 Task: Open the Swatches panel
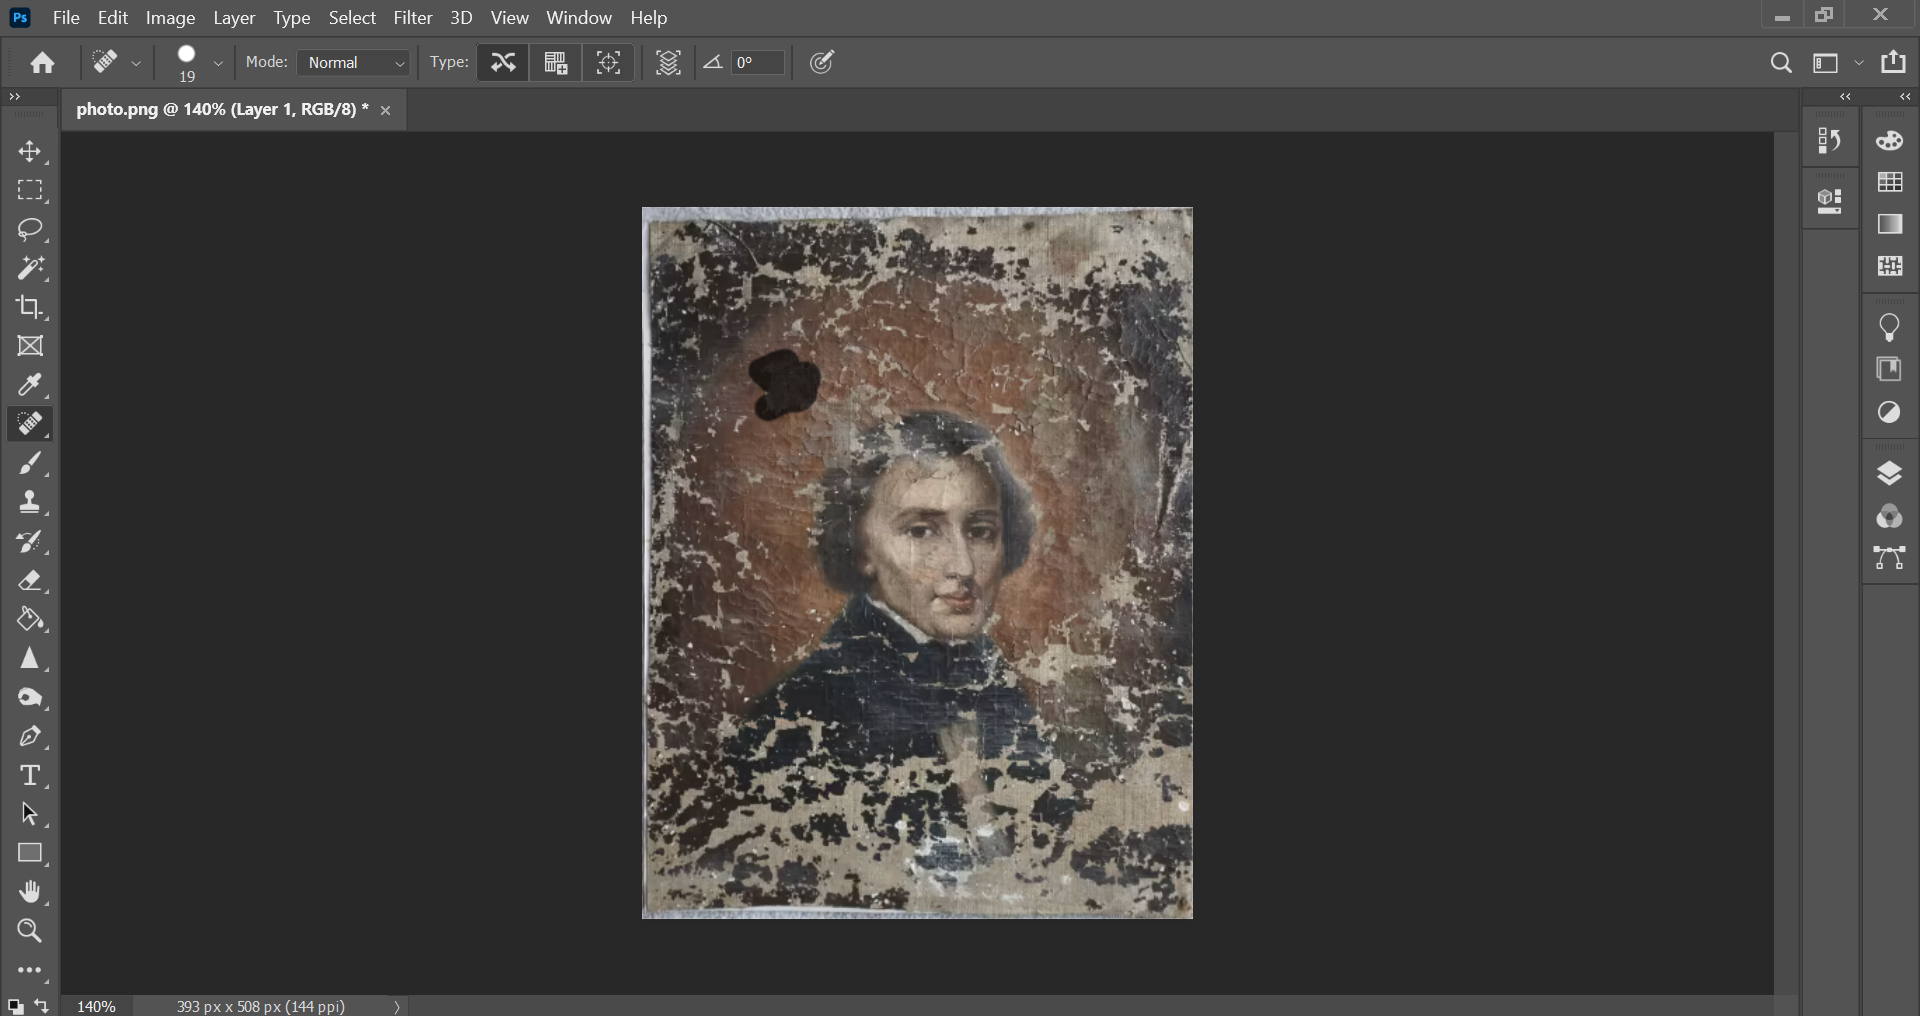tap(1890, 182)
